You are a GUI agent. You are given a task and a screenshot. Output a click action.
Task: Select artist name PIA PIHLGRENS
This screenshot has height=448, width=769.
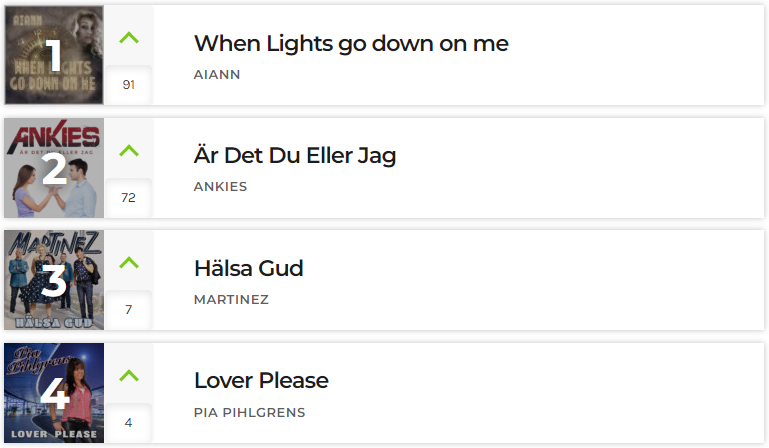coord(249,413)
